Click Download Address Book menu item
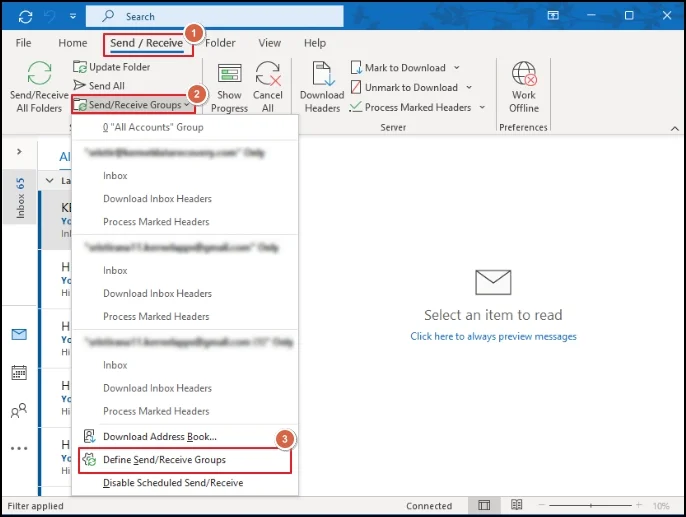The width and height of the screenshot is (686, 517). coord(185,437)
